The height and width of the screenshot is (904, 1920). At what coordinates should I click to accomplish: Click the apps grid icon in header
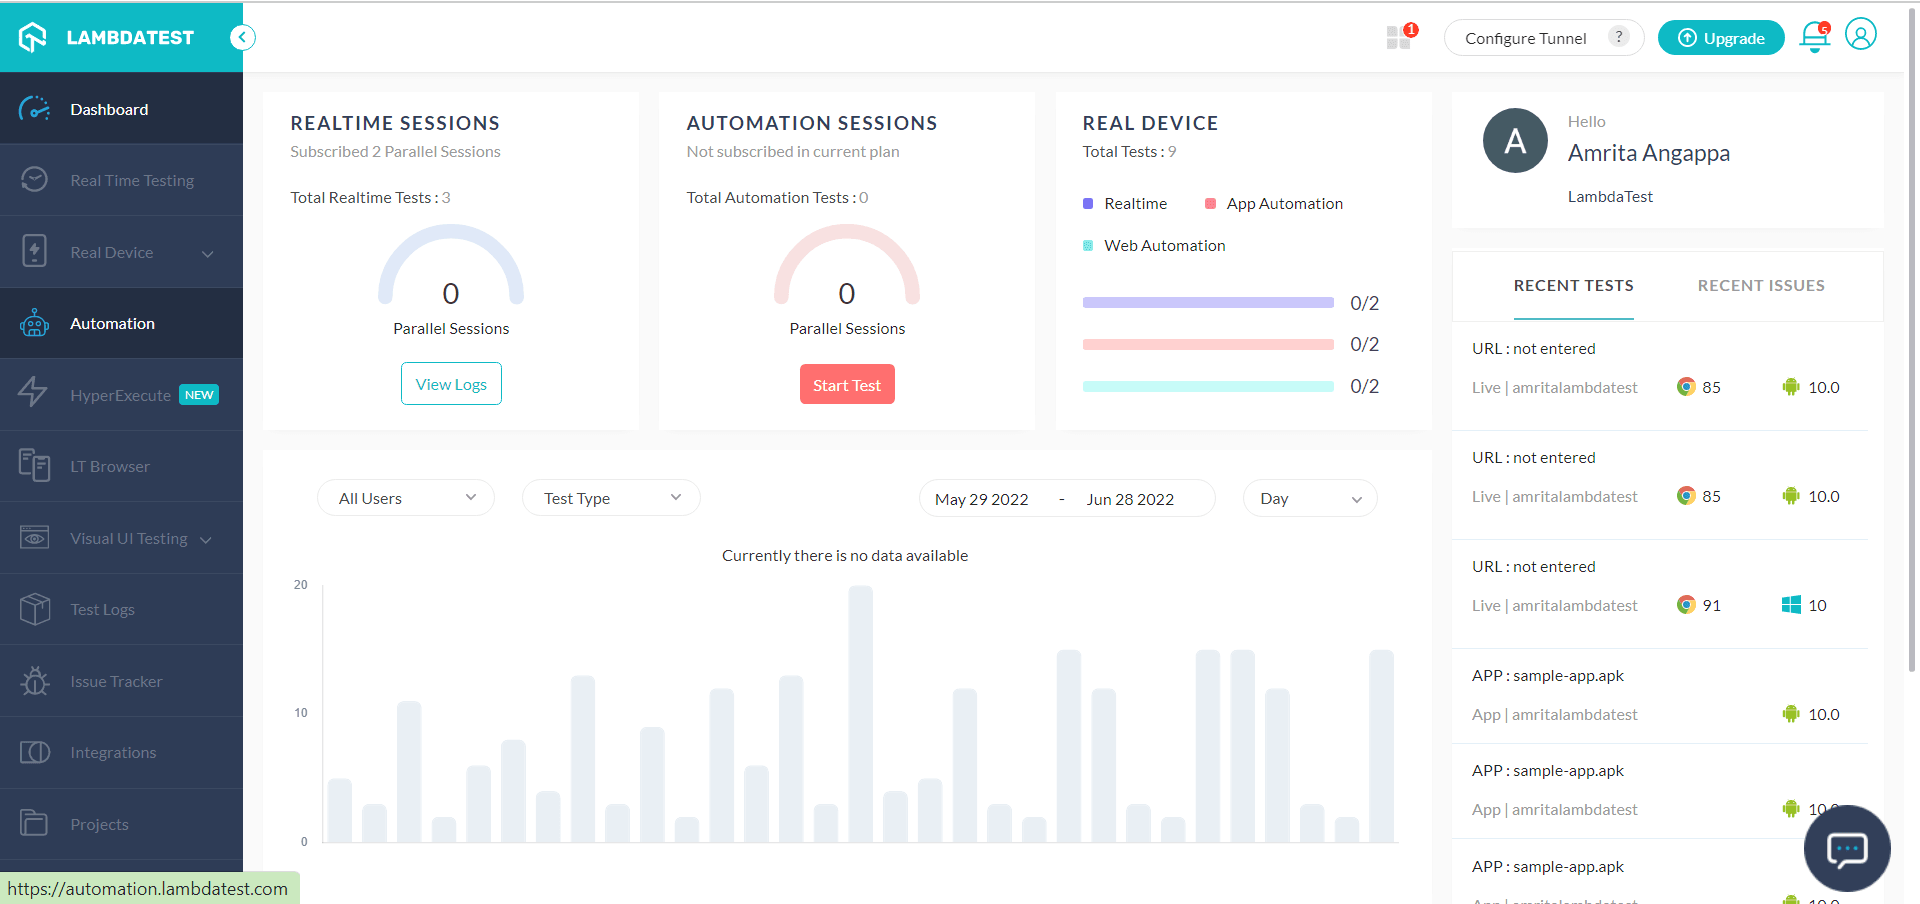coord(1398,38)
